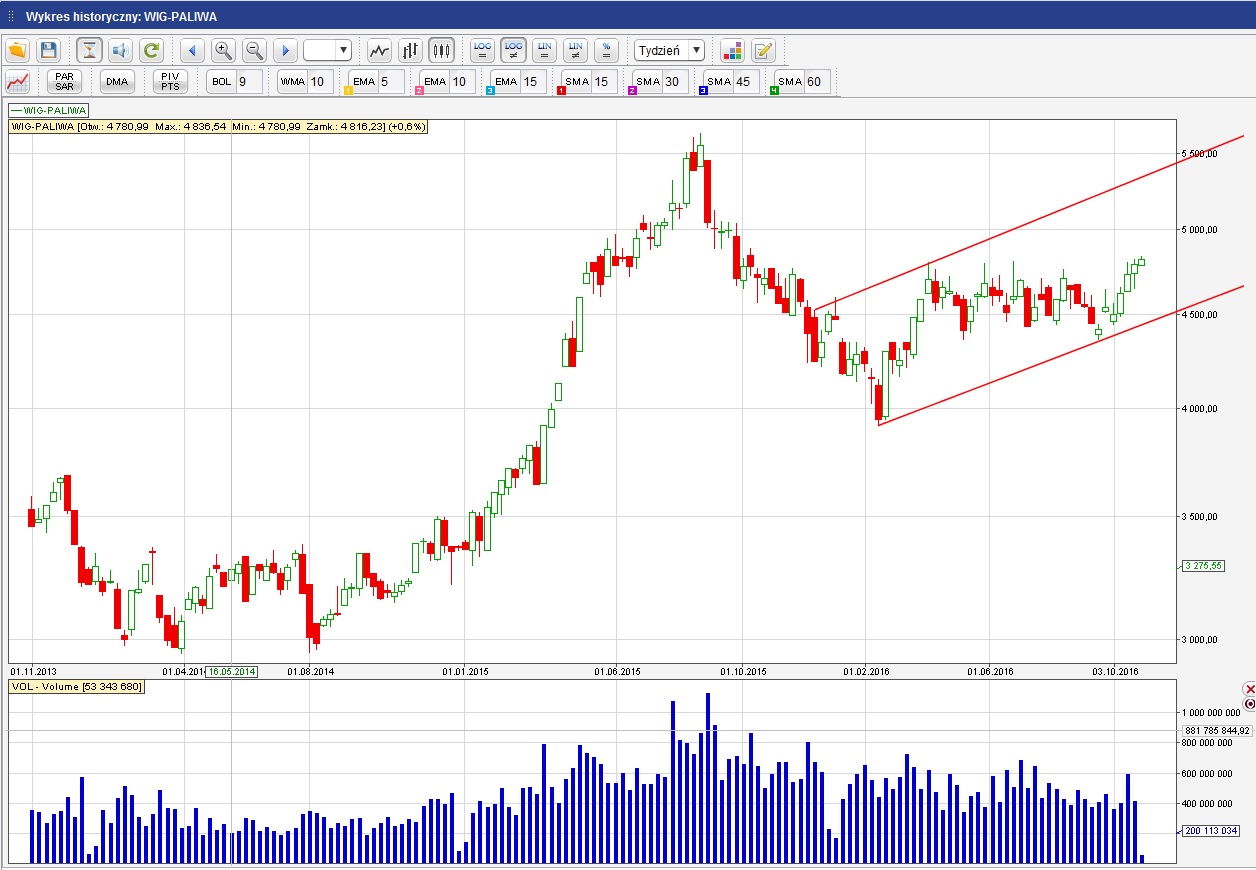
Task: Click the open folder icon
Action: [x=17, y=50]
